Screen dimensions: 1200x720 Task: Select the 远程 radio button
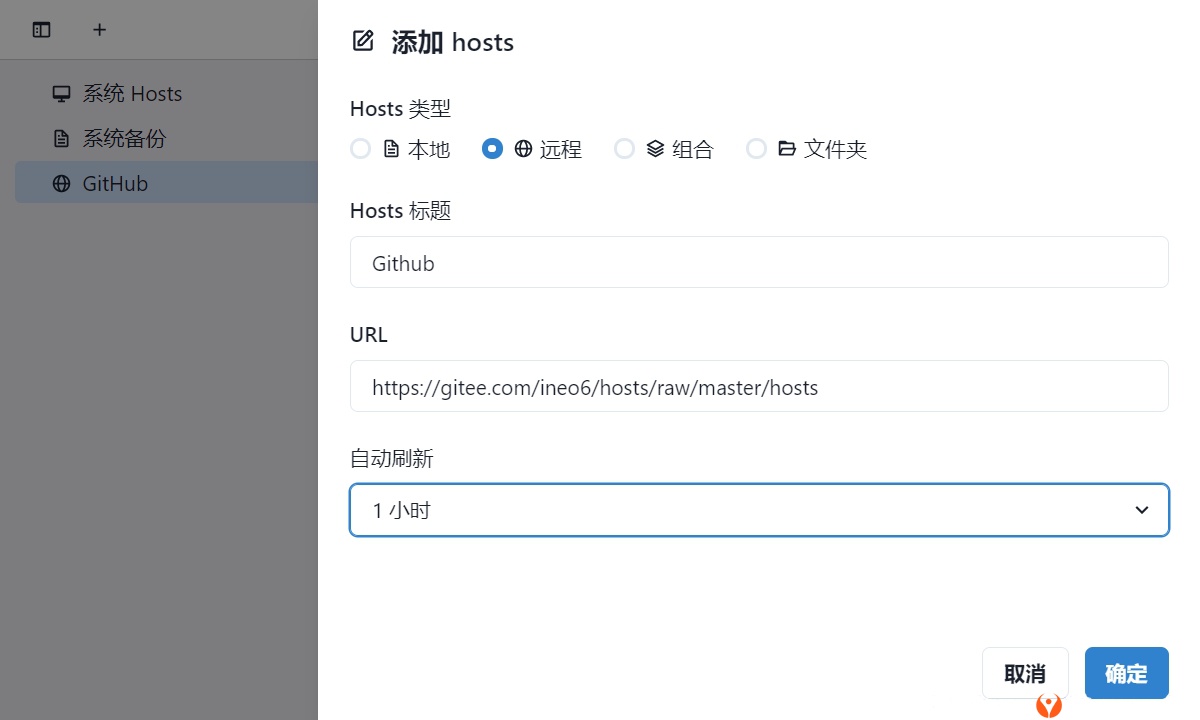pyautogui.click(x=492, y=149)
